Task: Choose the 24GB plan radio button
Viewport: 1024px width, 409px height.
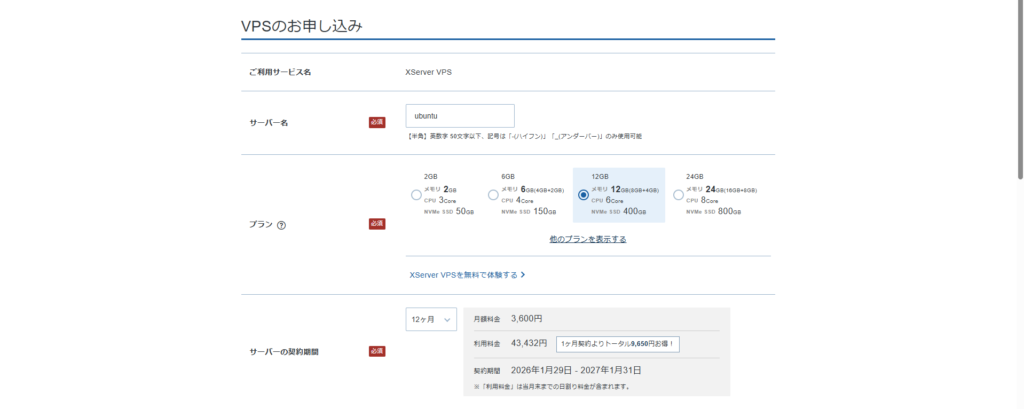Action: point(679,195)
